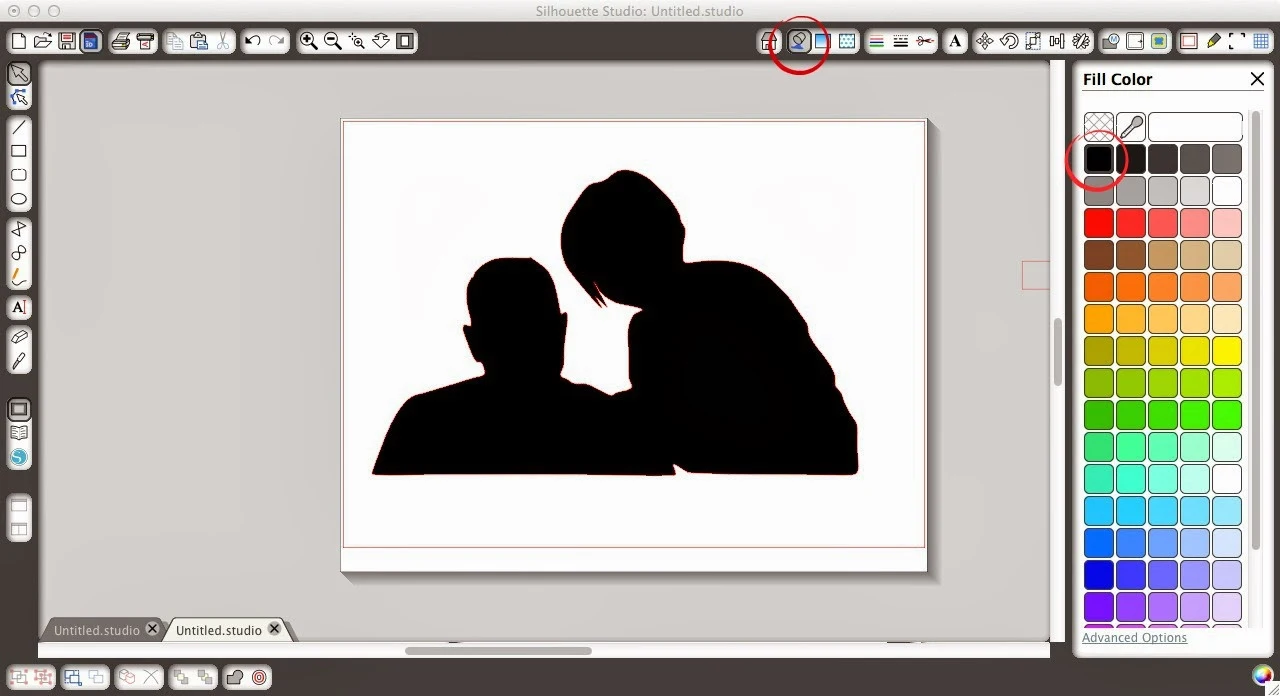Open the Text Style panel

[x=955, y=41]
